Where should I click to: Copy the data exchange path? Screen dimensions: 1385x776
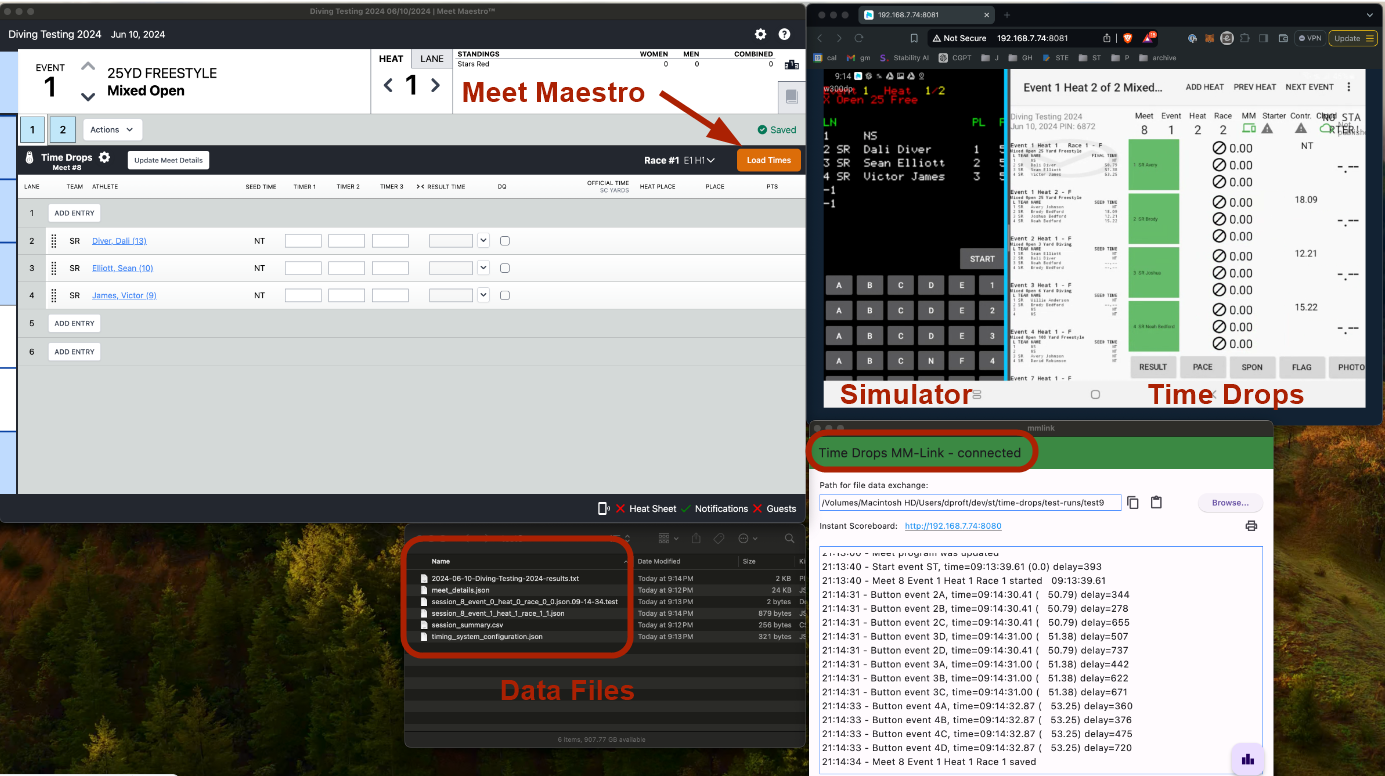point(1132,503)
